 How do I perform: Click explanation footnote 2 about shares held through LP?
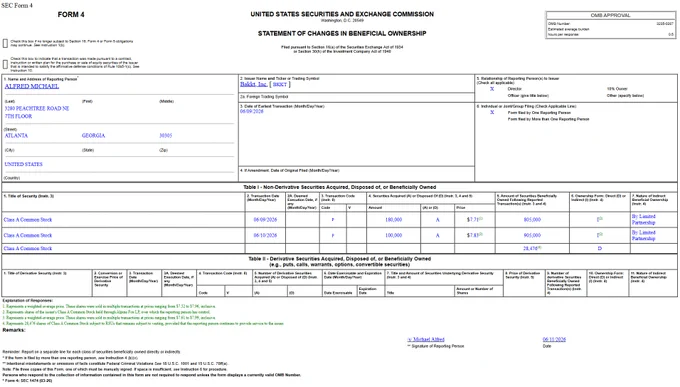(x=107, y=312)
